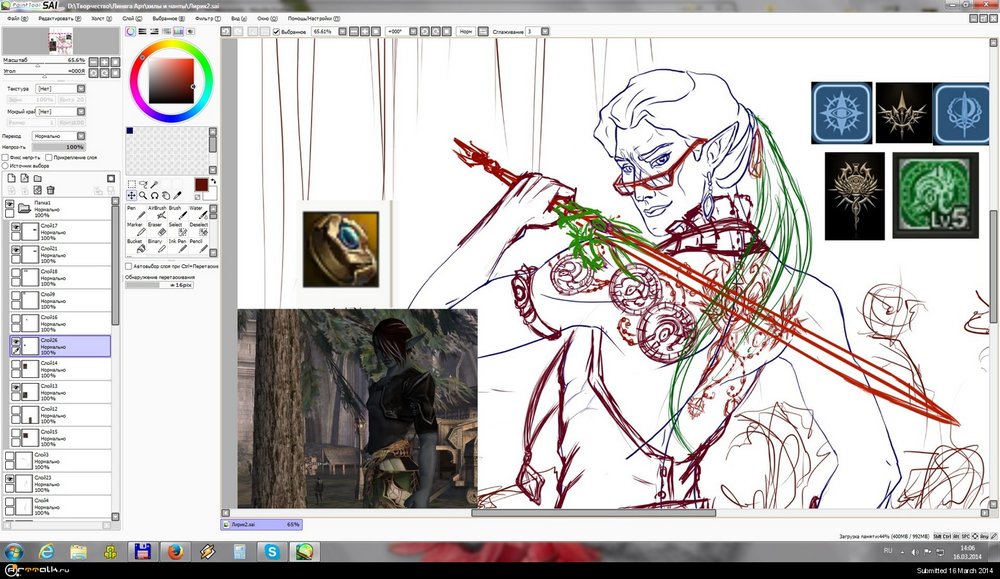Open the Фильтр menu
The height and width of the screenshot is (579, 1000).
204,18
